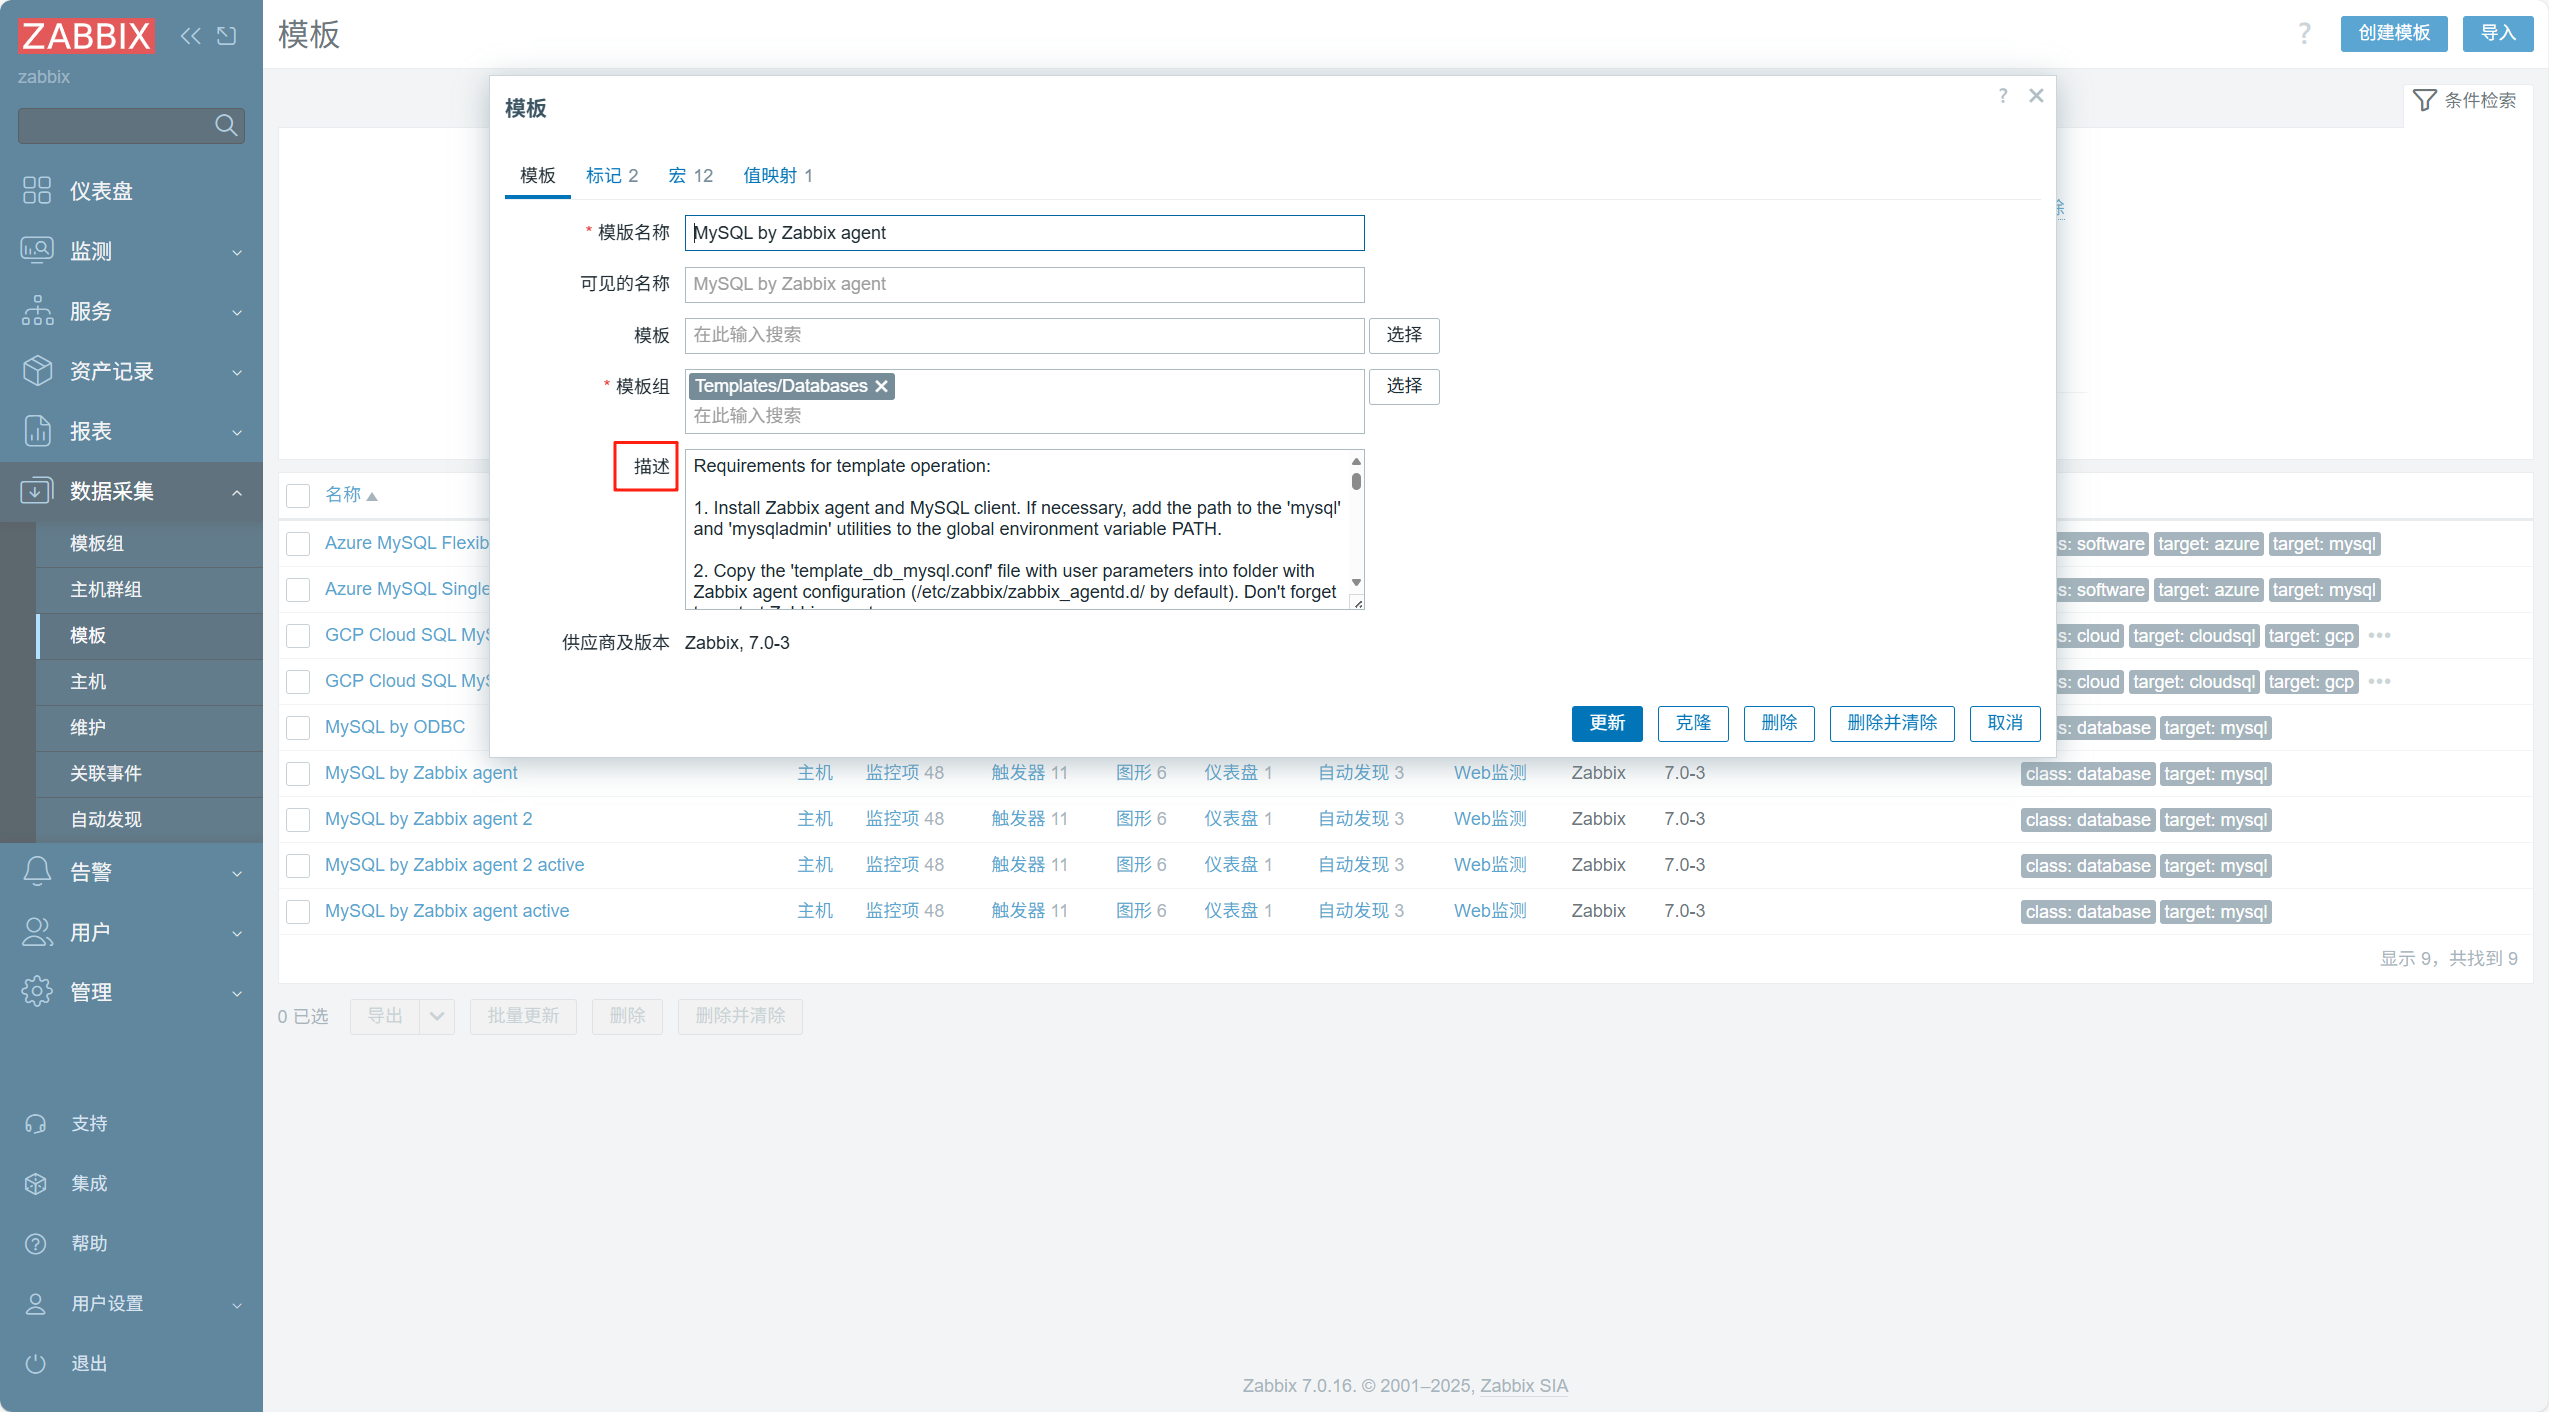
Task: Check MySQL by Zabbix agent 2 active checkbox
Action: [298, 866]
